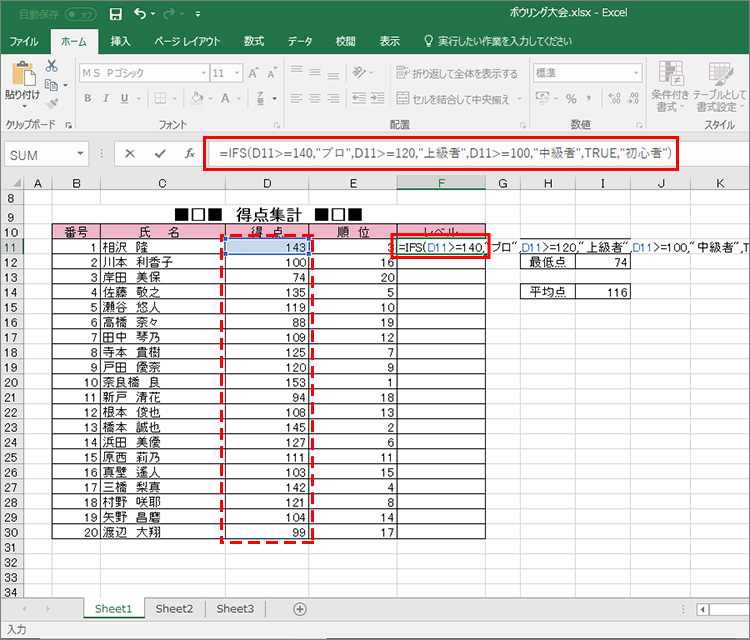Click the Paste (貼り付け) clipboard icon

pyautogui.click(x=21, y=80)
